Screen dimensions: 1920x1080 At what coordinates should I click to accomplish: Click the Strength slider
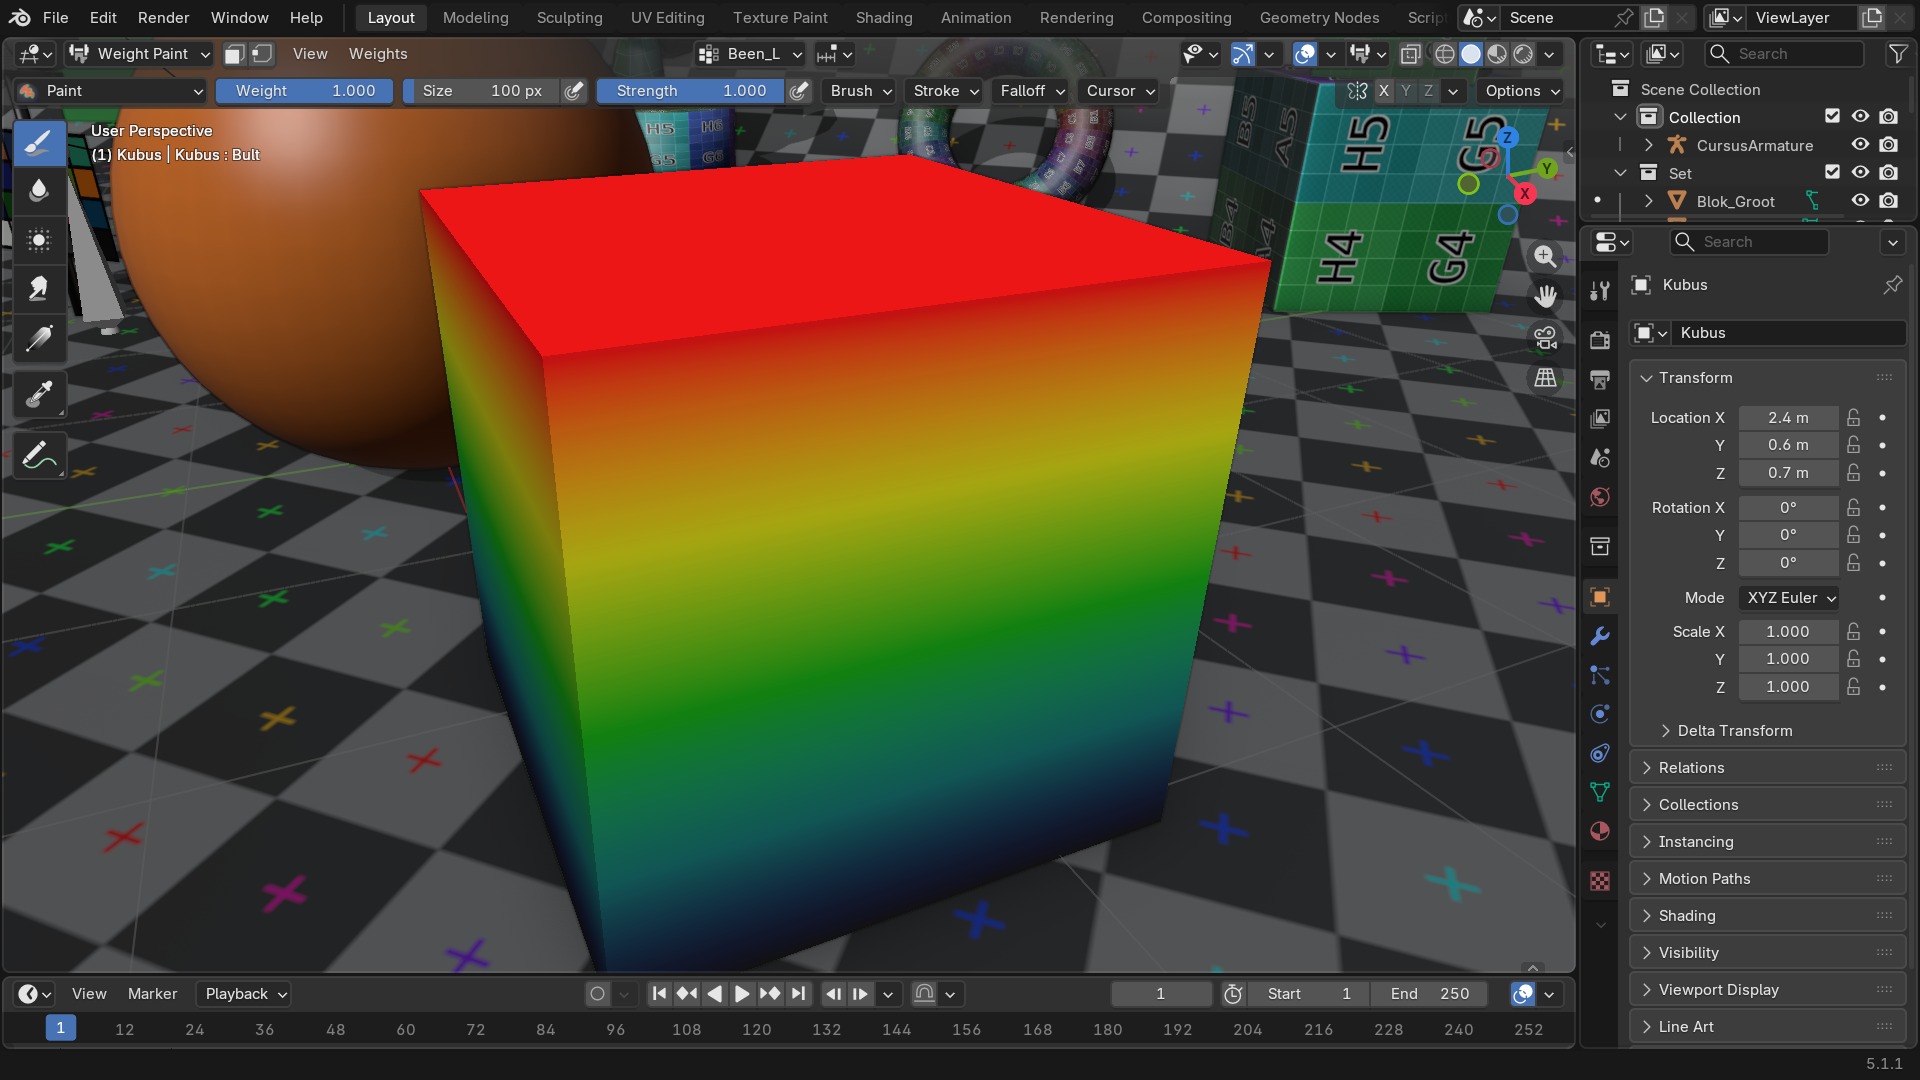point(691,91)
